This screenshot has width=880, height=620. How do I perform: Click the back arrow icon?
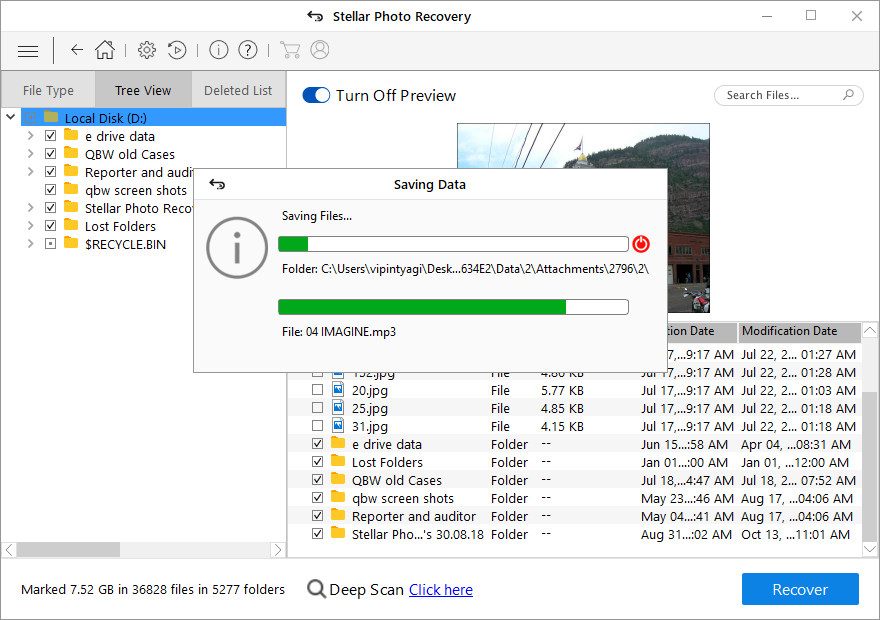click(77, 50)
